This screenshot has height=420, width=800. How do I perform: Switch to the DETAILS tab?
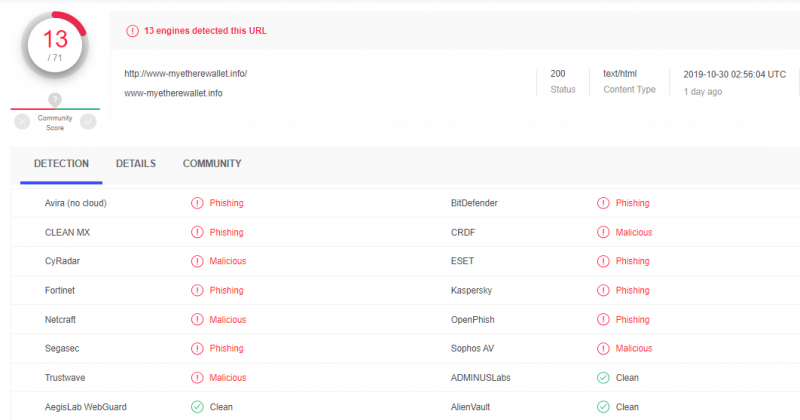coord(136,164)
